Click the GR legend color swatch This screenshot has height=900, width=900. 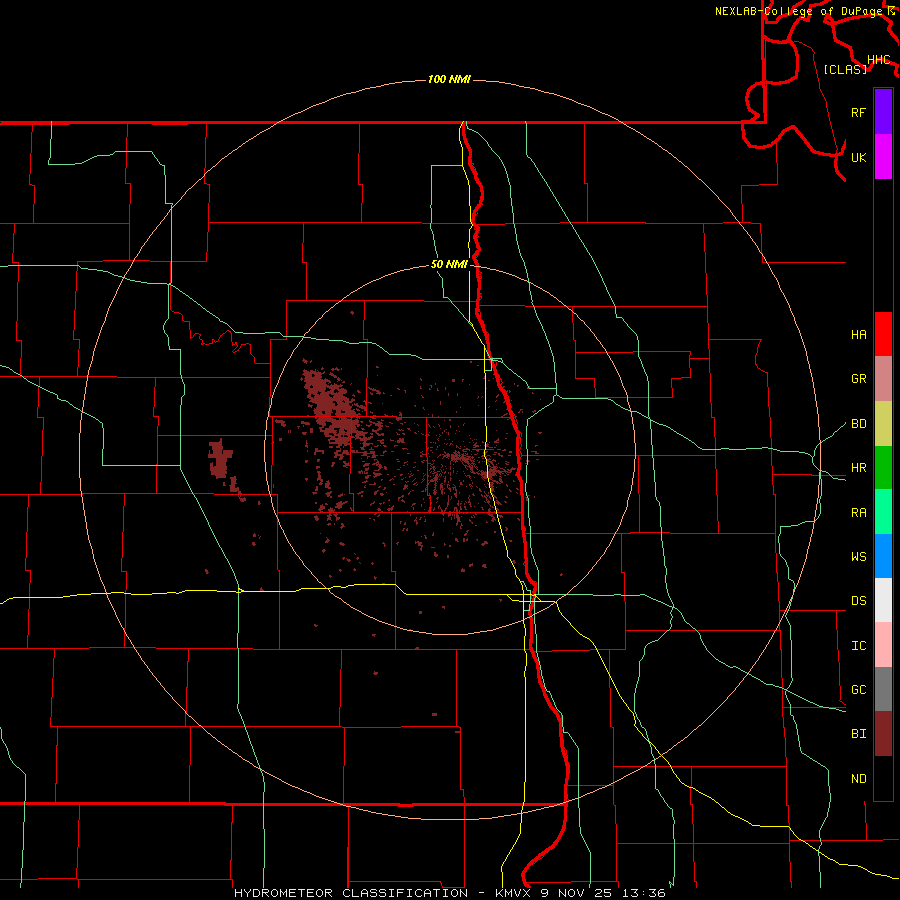[x=883, y=378]
